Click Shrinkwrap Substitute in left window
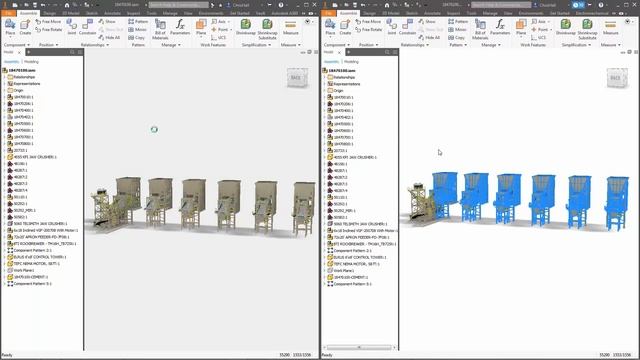Screen dimensions: 640x360 (267, 29)
